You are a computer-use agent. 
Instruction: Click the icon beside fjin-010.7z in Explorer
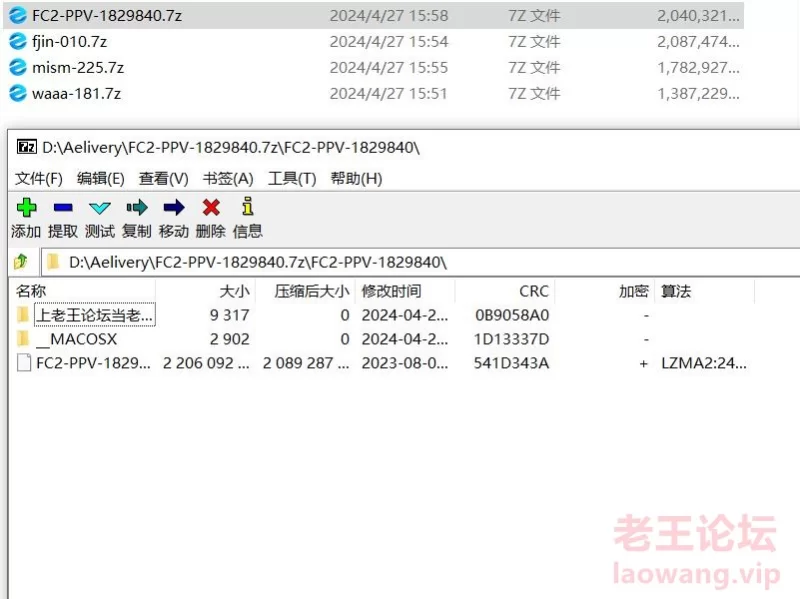[x=18, y=41]
